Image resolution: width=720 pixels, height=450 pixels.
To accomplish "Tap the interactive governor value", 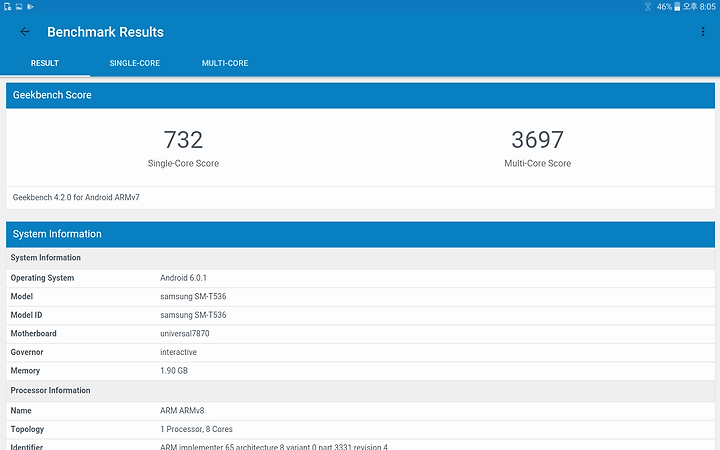I will pos(178,352).
